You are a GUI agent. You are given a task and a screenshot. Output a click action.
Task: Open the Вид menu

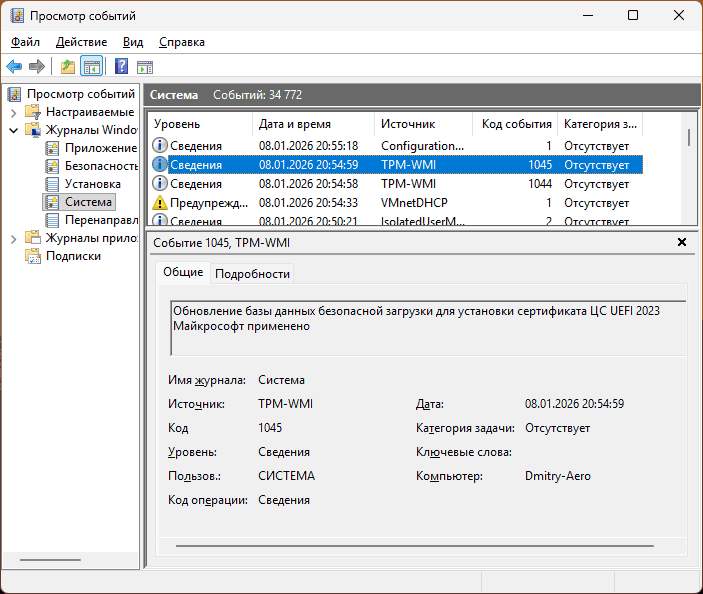(133, 42)
